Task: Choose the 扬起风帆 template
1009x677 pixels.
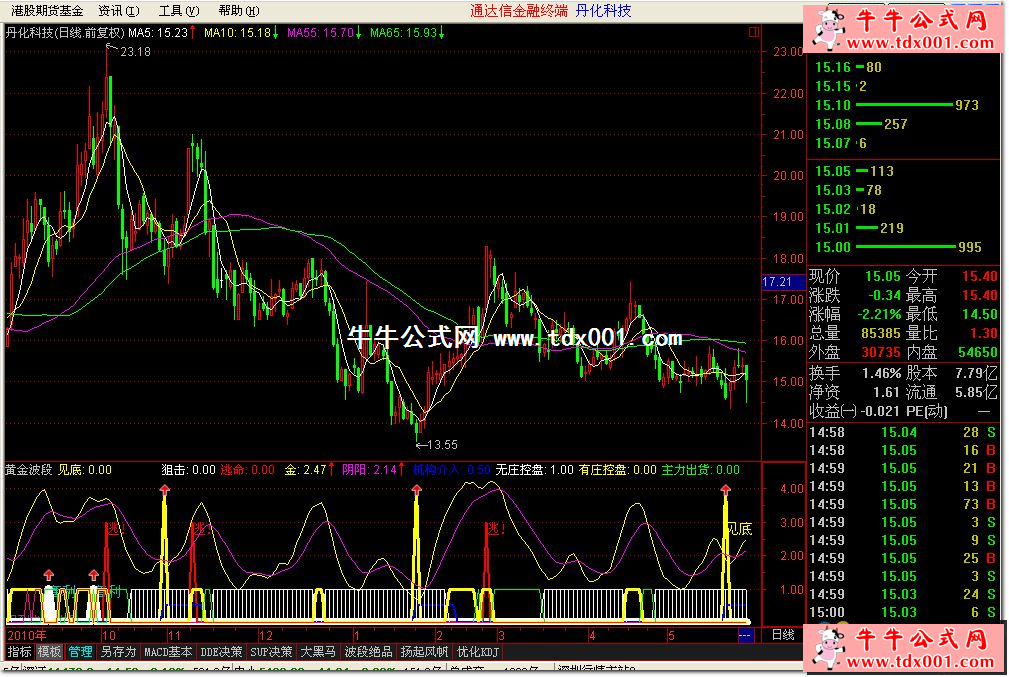Action: pyautogui.click(x=424, y=652)
